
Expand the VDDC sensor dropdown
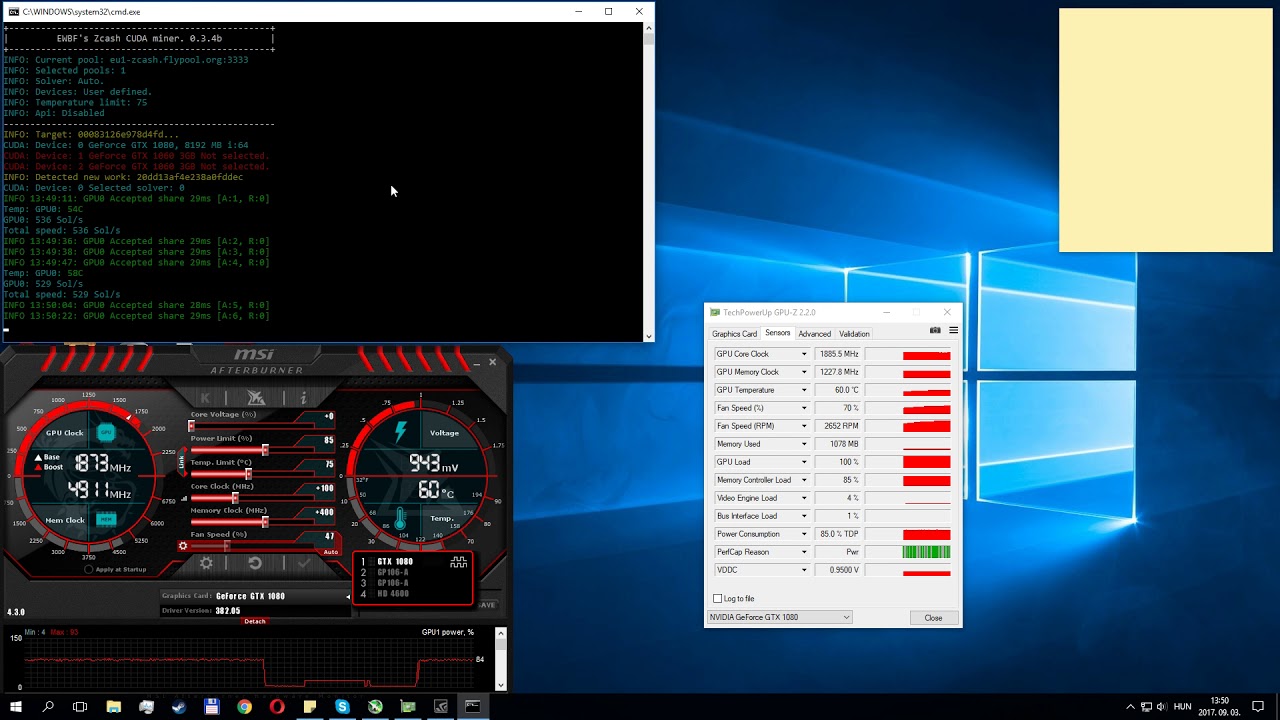click(x=803, y=570)
